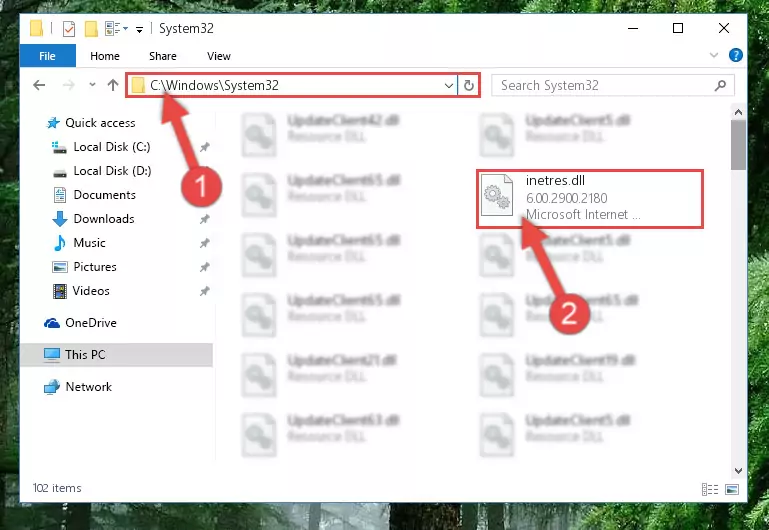Select Quick access in the navigation pane
This screenshot has height=530, width=769.
100,123
